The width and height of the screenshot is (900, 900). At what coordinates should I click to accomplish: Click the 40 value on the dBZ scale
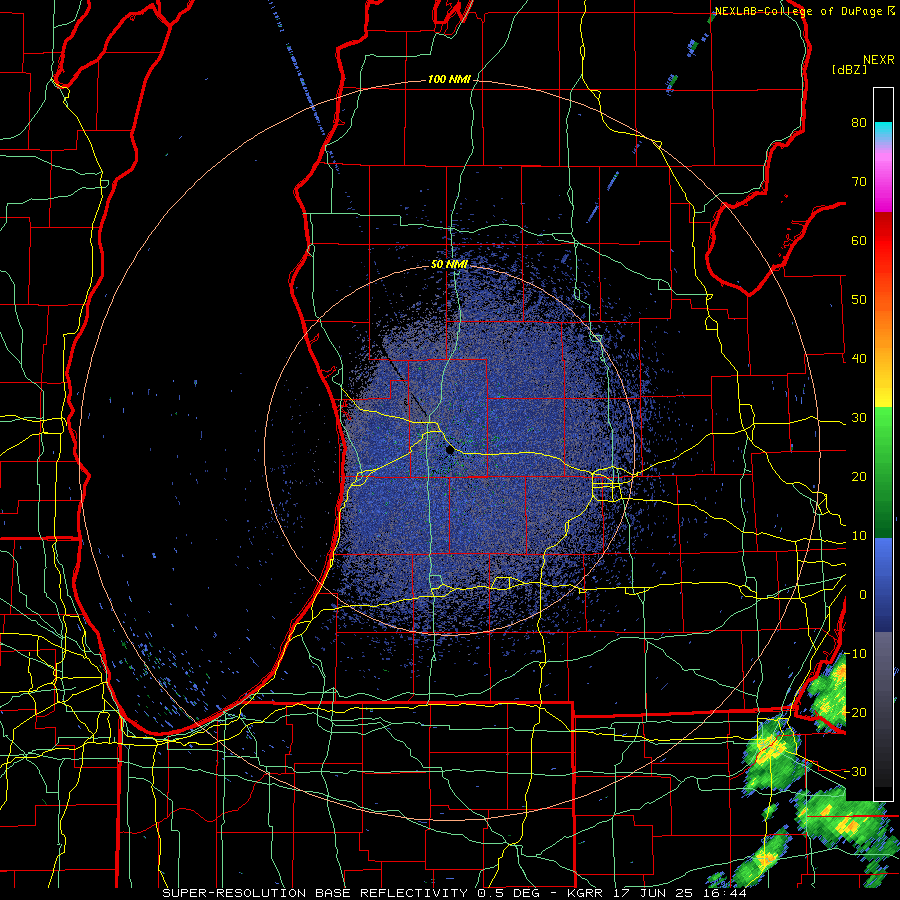pos(859,358)
